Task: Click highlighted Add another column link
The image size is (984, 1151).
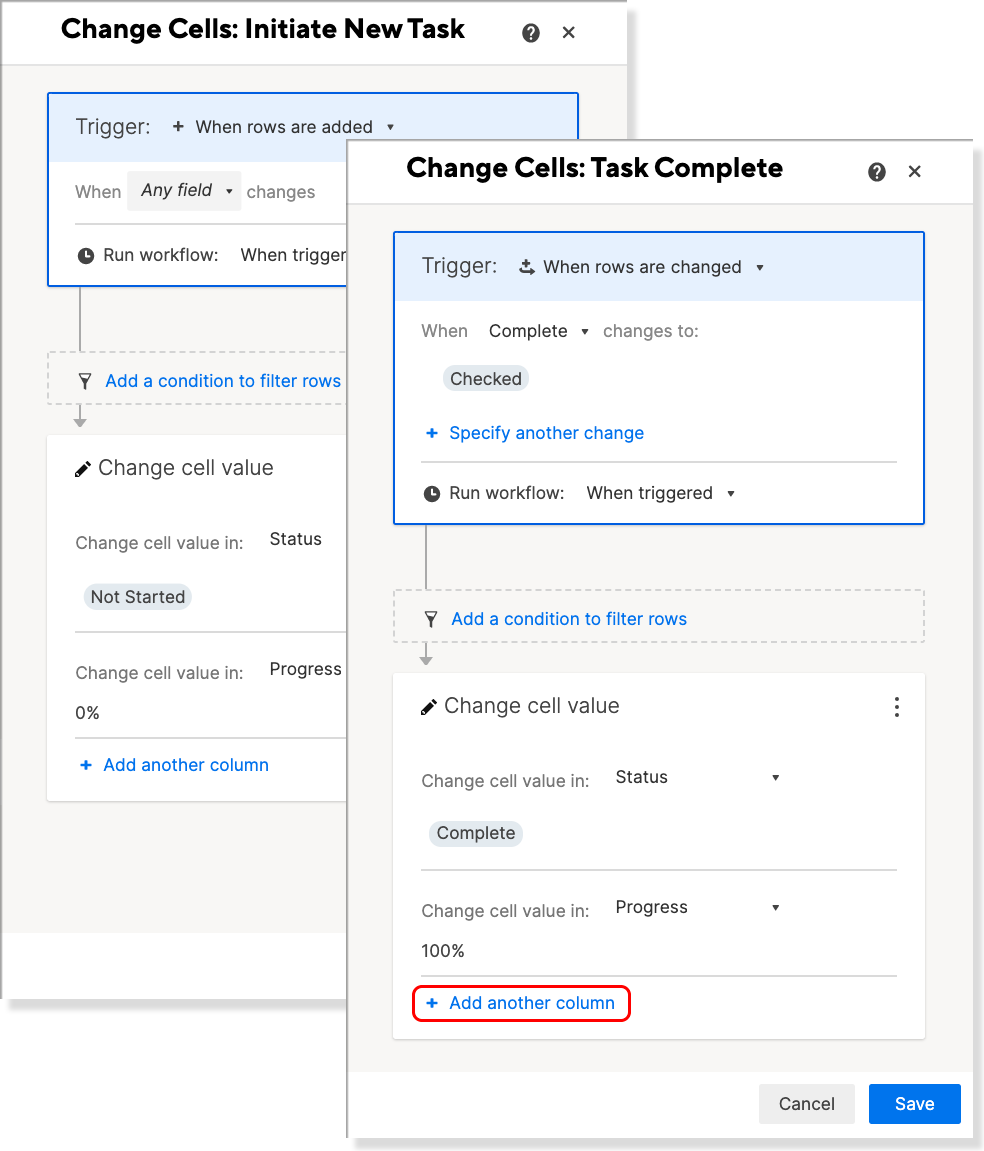Action: (521, 1003)
